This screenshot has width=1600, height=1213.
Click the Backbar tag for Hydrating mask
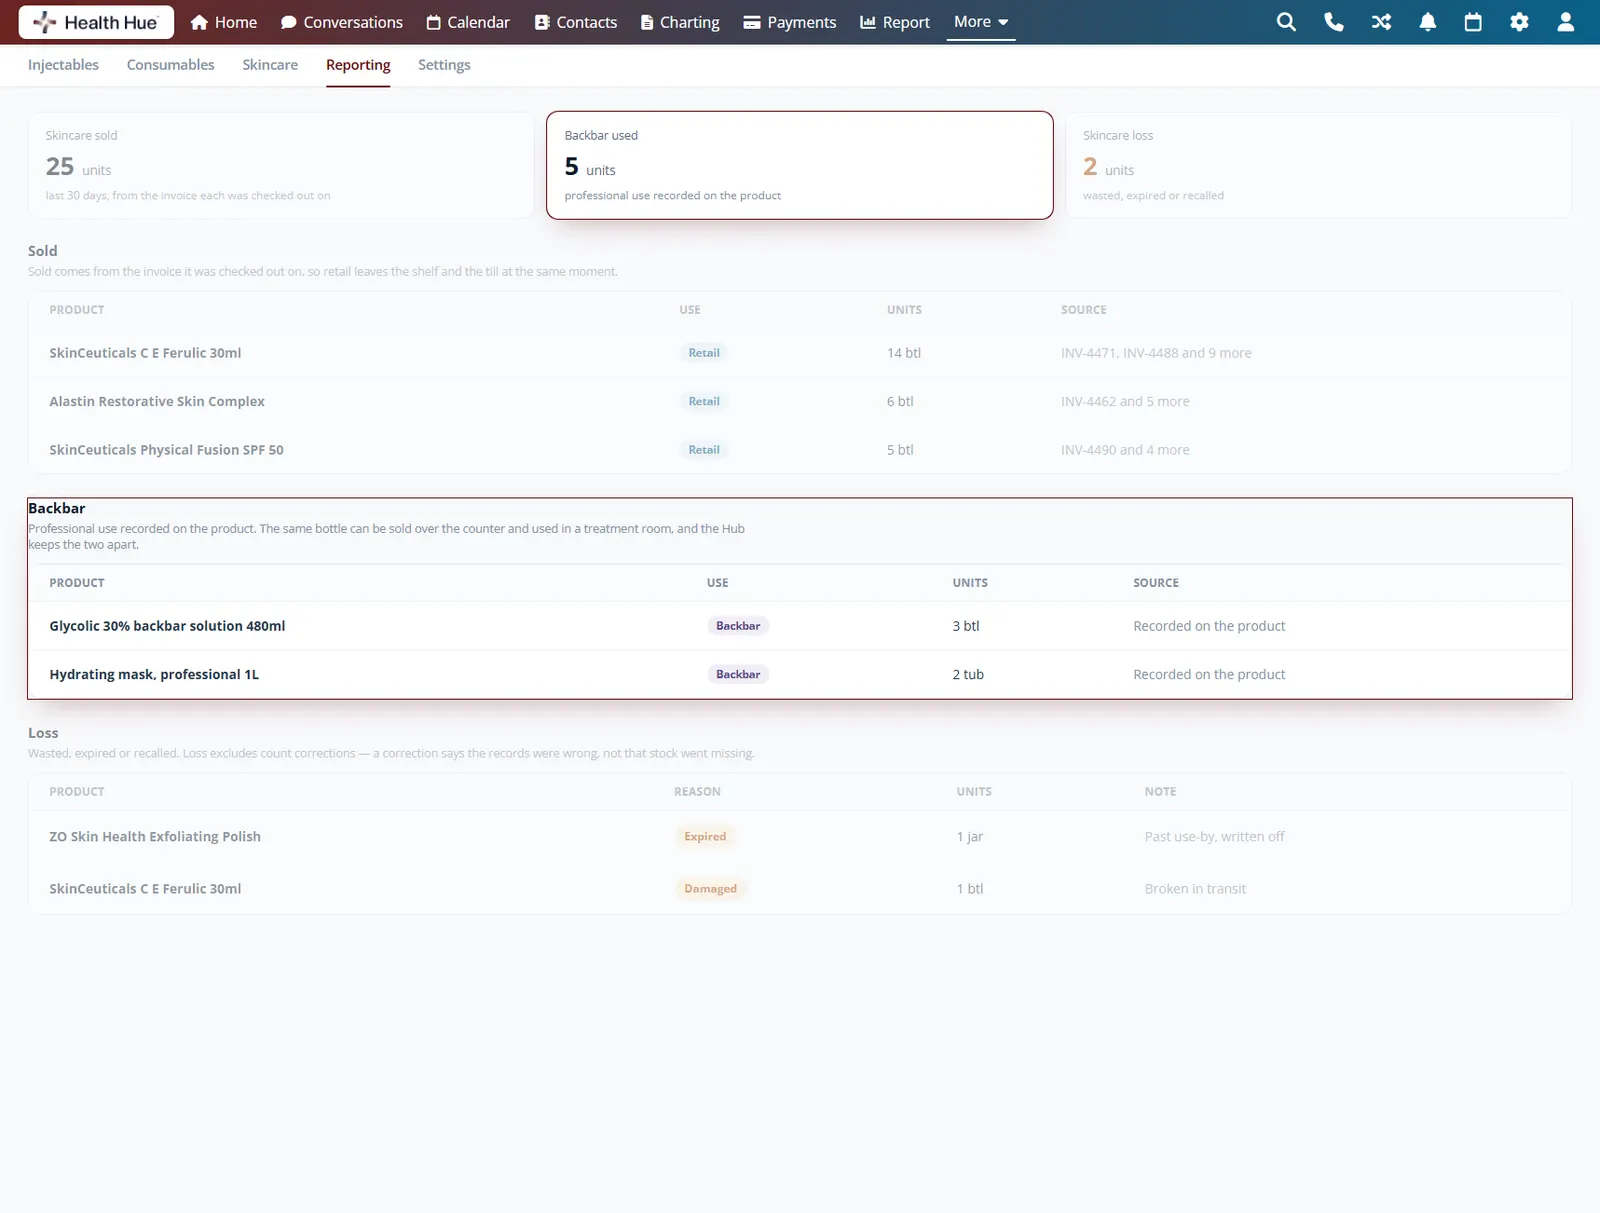coord(738,674)
